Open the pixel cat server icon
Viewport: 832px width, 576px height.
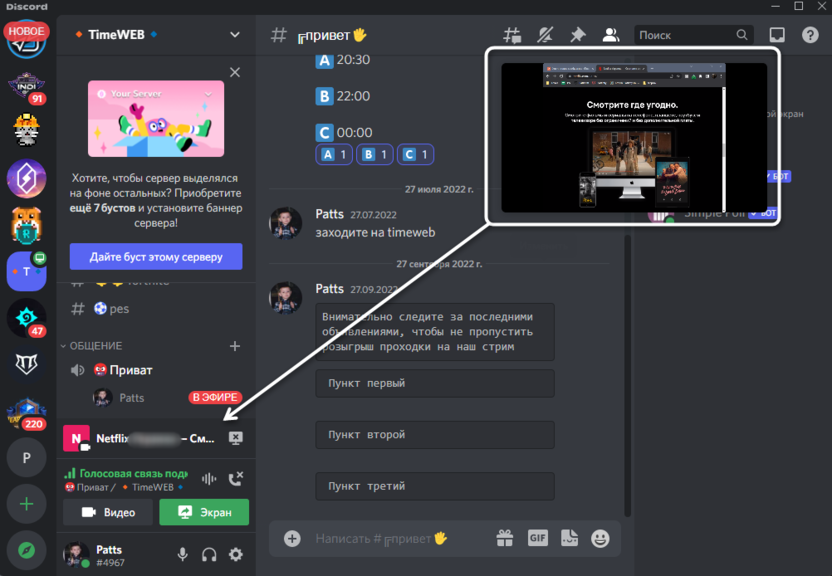pos(27,130)
